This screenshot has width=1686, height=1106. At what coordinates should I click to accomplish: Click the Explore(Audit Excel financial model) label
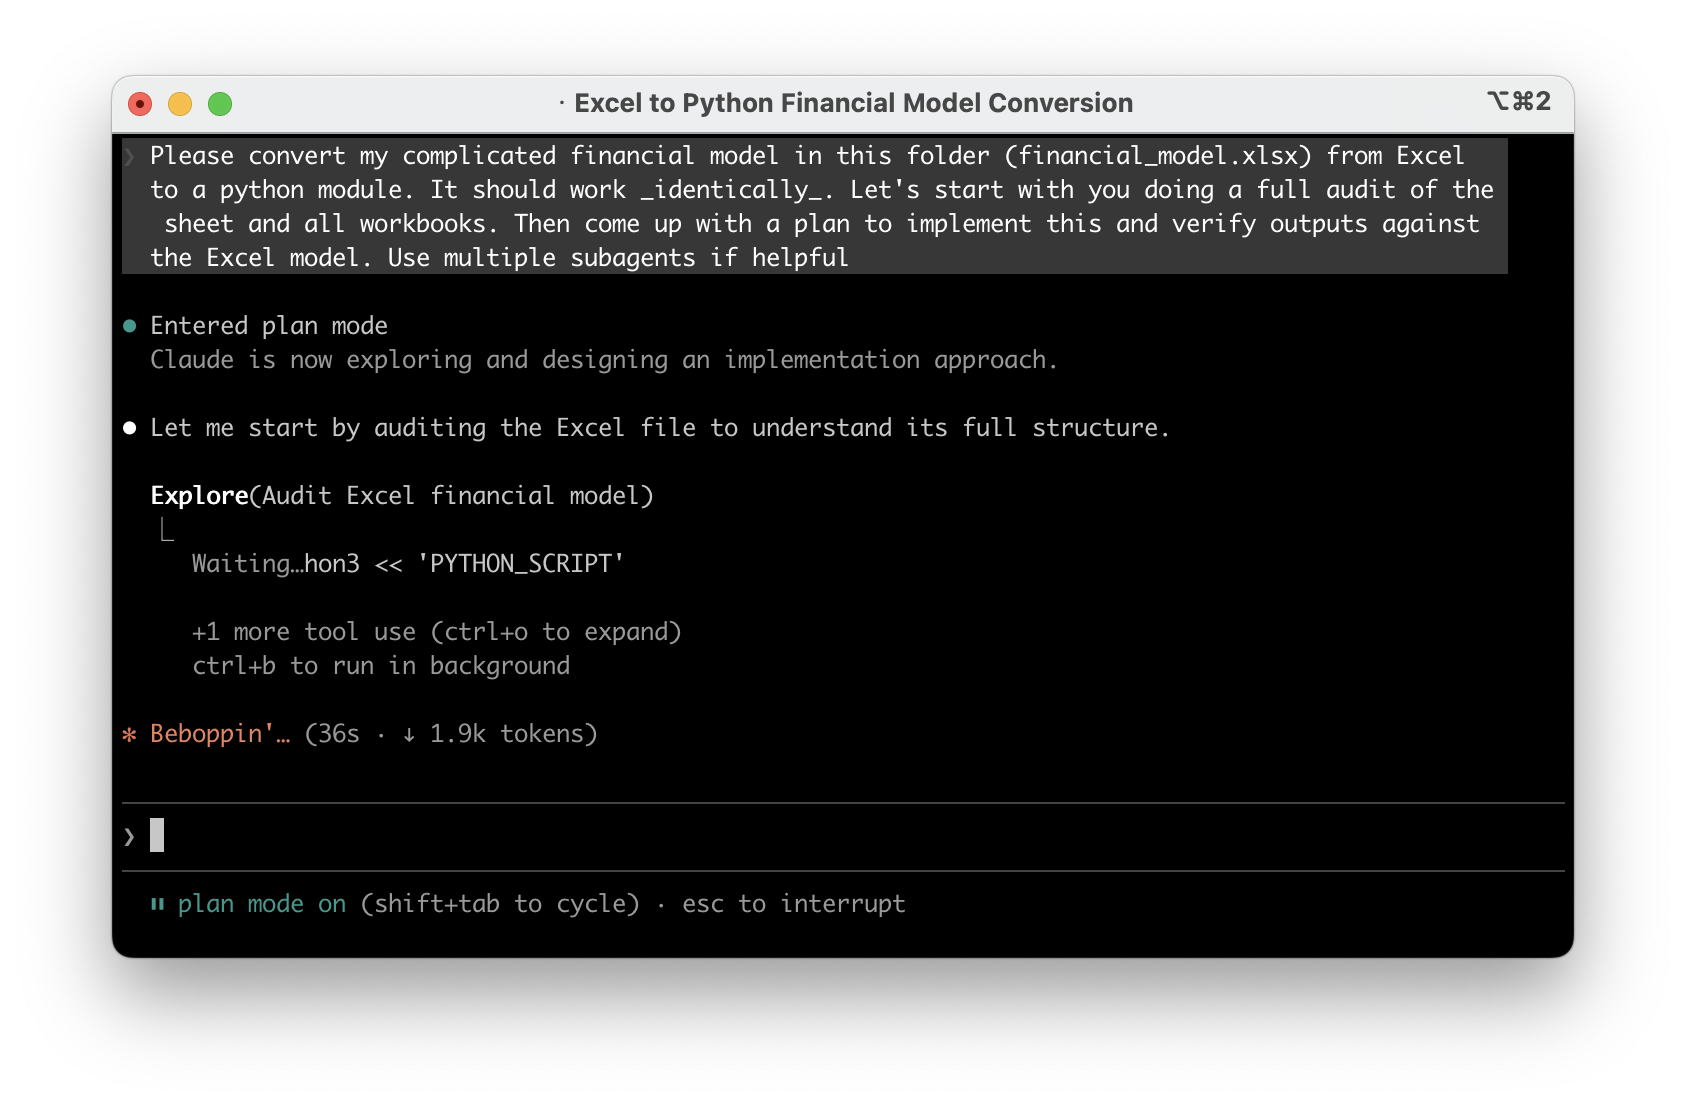pos(402,495)
